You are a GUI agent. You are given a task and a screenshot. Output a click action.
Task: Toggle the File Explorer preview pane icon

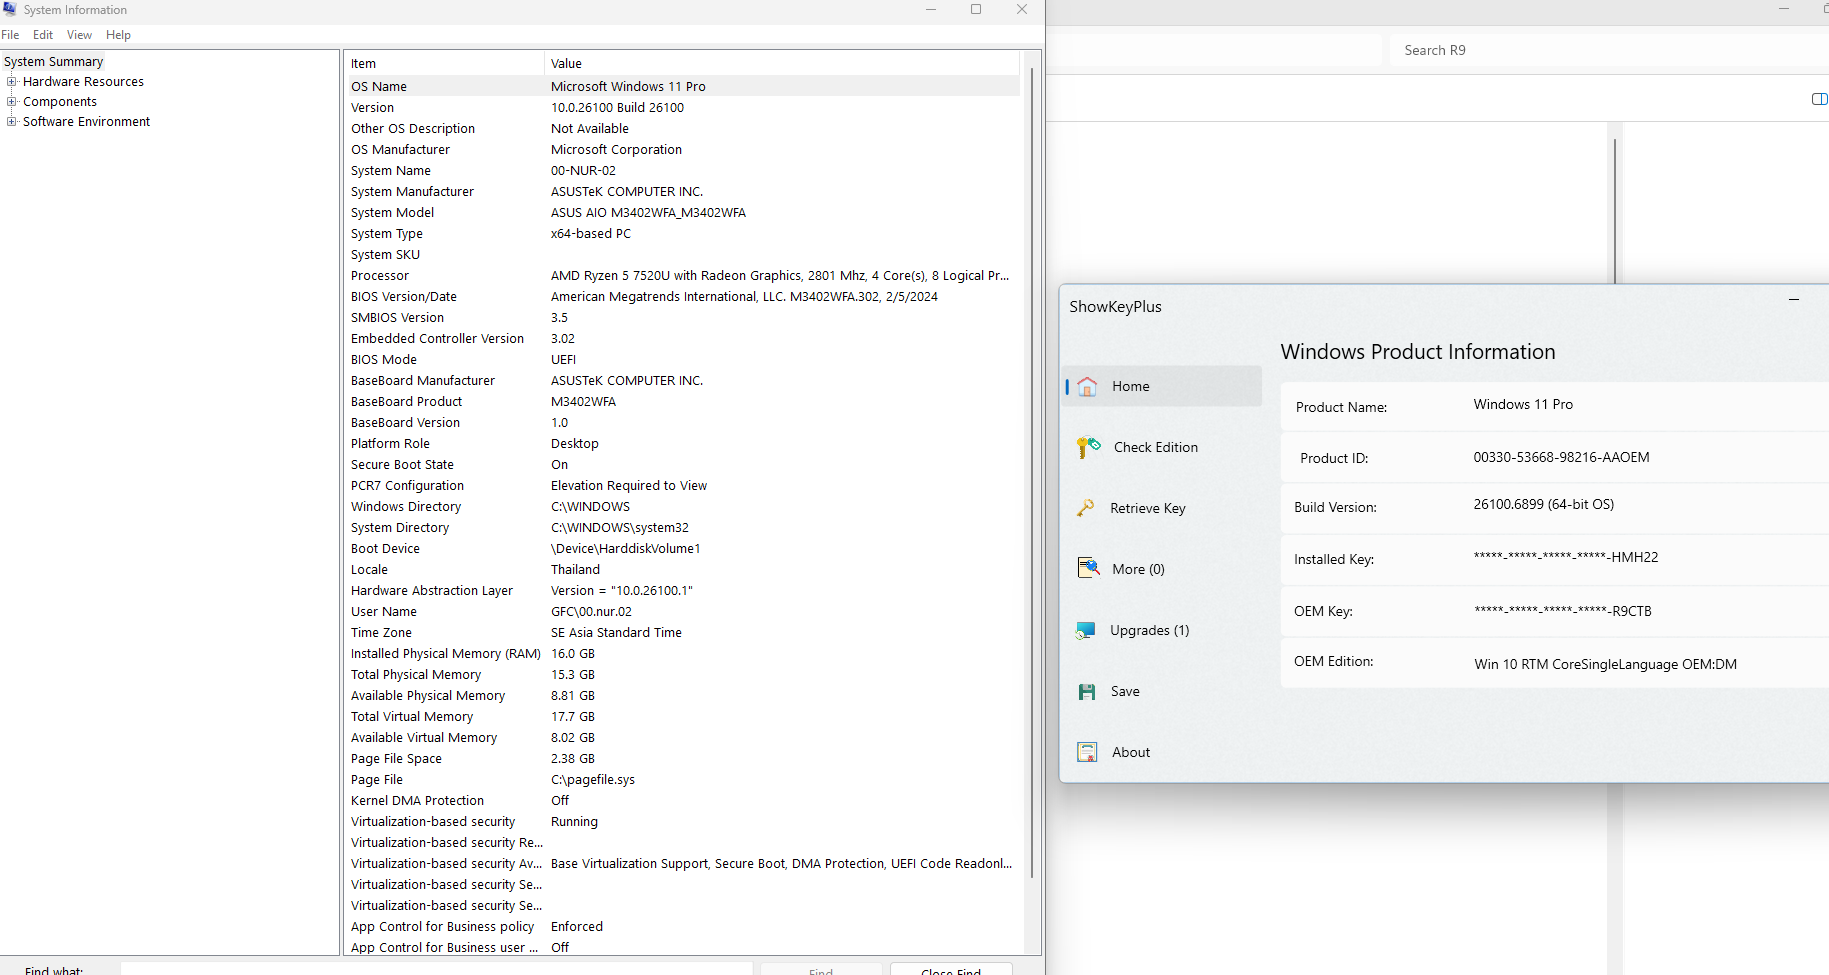(x=1819, y=98)
